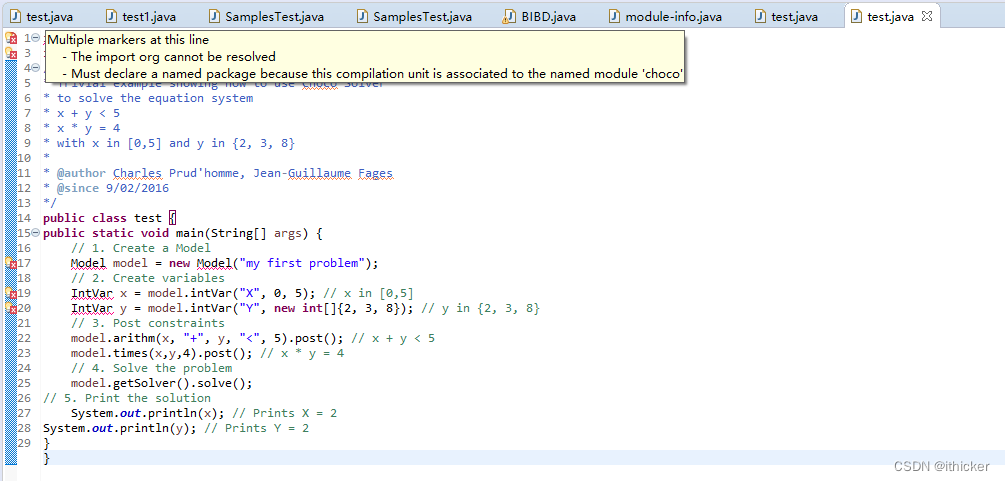Click the underlined 'IntVar' on line 19
This screenshot has height=481, width=1005.
point(91,293)
